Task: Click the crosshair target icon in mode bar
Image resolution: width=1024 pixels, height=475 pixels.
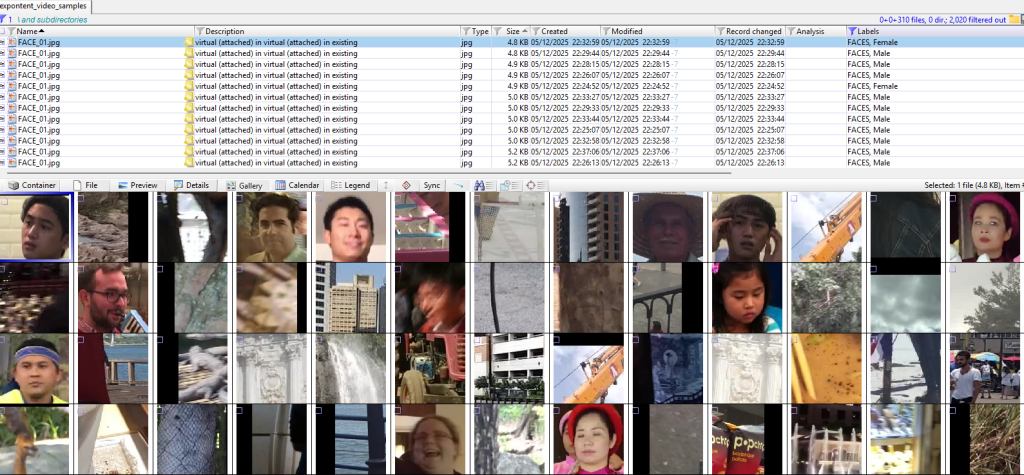Action: [531, 185]
